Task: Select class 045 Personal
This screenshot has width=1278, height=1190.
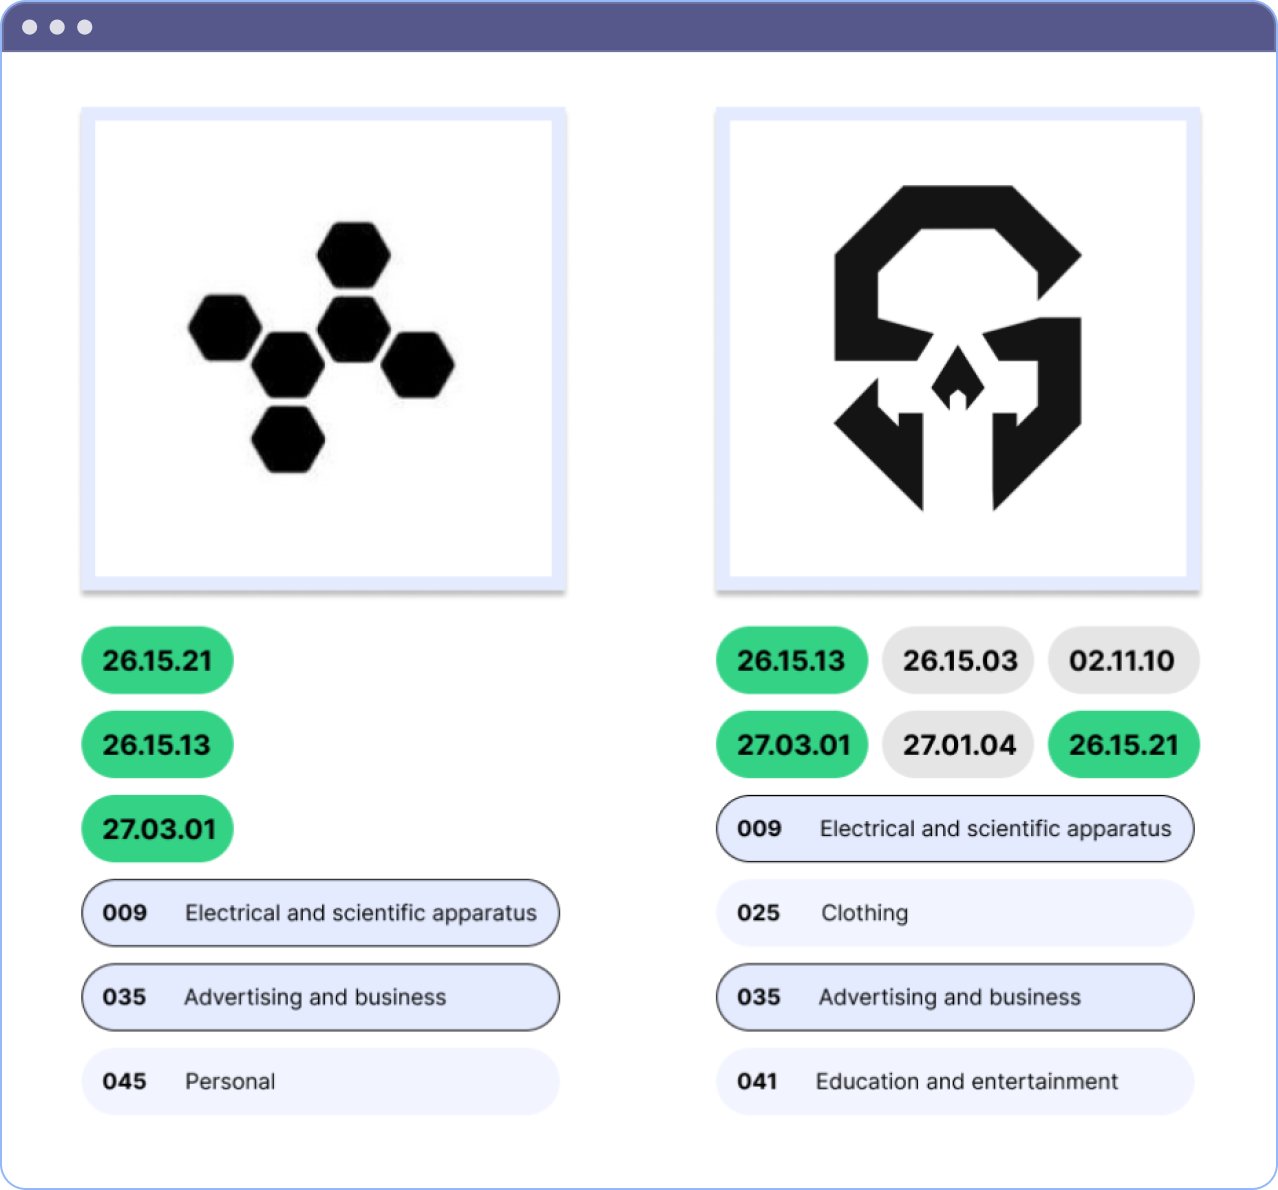Action: (320, 1081)
